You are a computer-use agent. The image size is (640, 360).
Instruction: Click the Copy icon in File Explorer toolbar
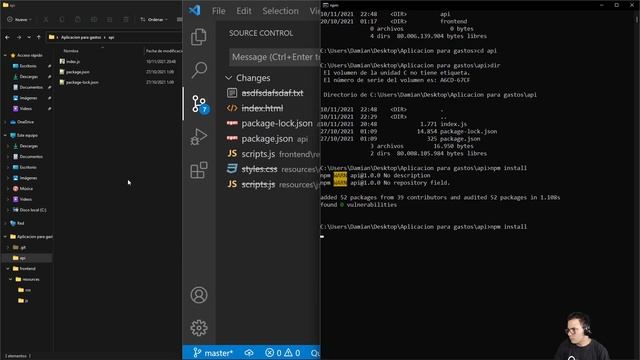[62, 20]
